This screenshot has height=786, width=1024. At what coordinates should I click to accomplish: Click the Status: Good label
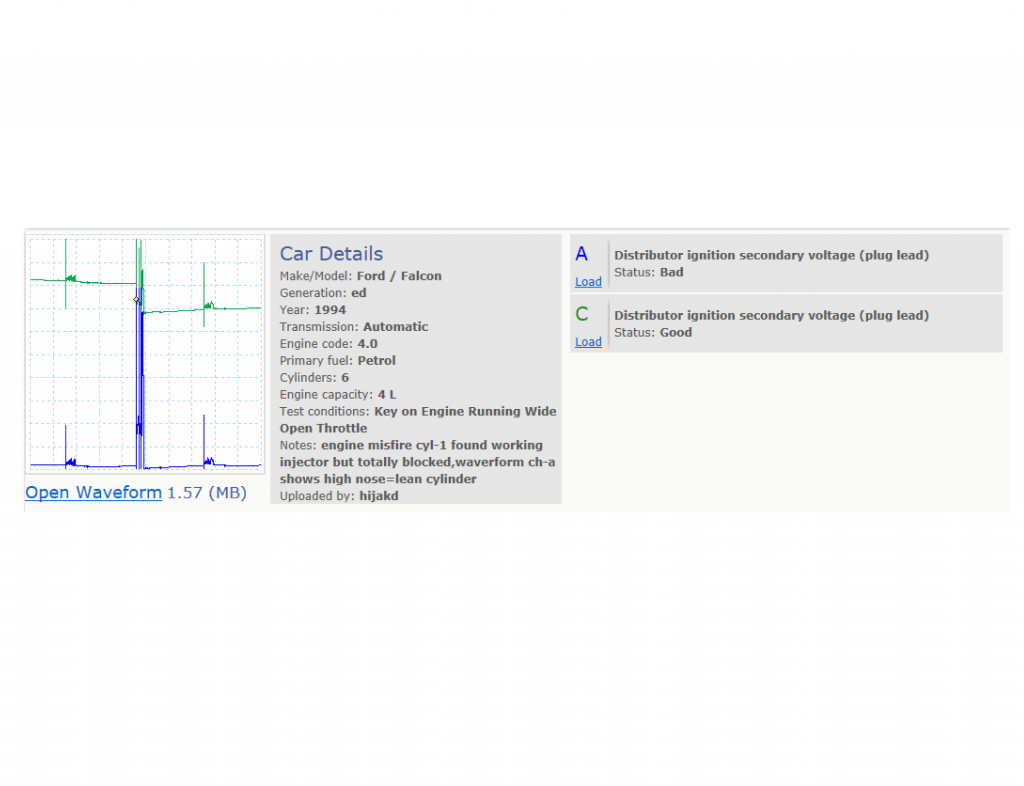(x=652, y=332)
